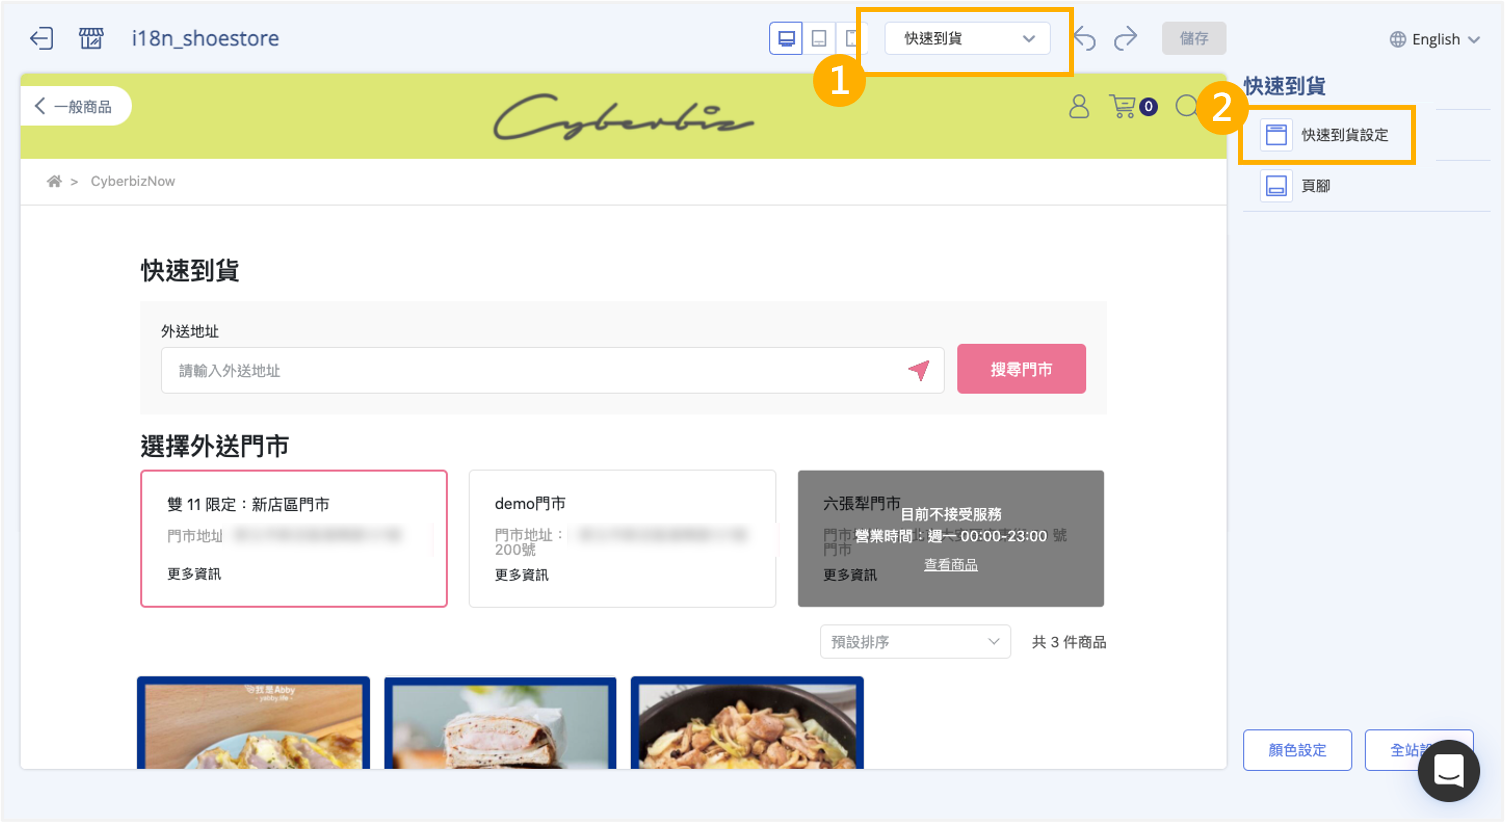
Task: Open the English language dropdown
Action: click(x=1435, y=39)
